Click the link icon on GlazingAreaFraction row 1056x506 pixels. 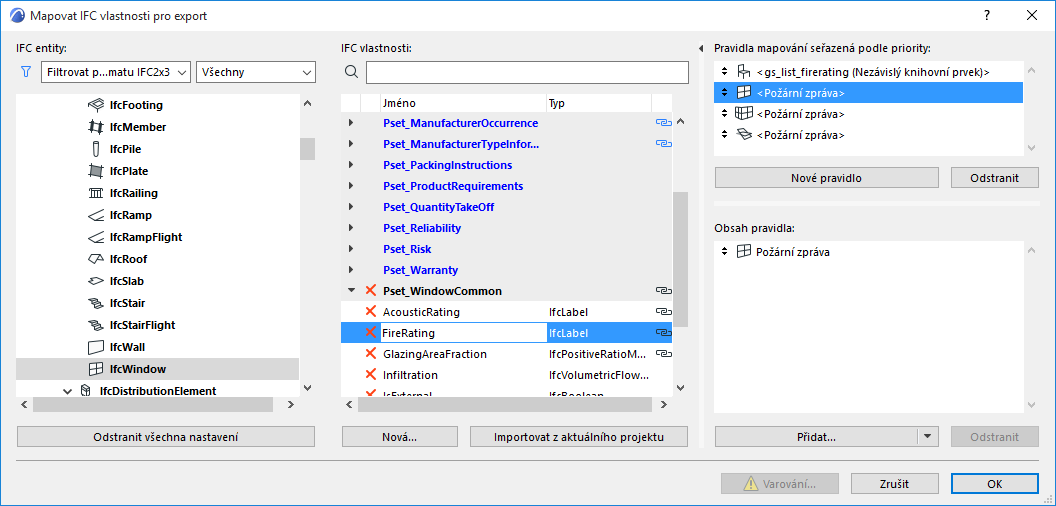pyautogui.click(x=663, y=354)
